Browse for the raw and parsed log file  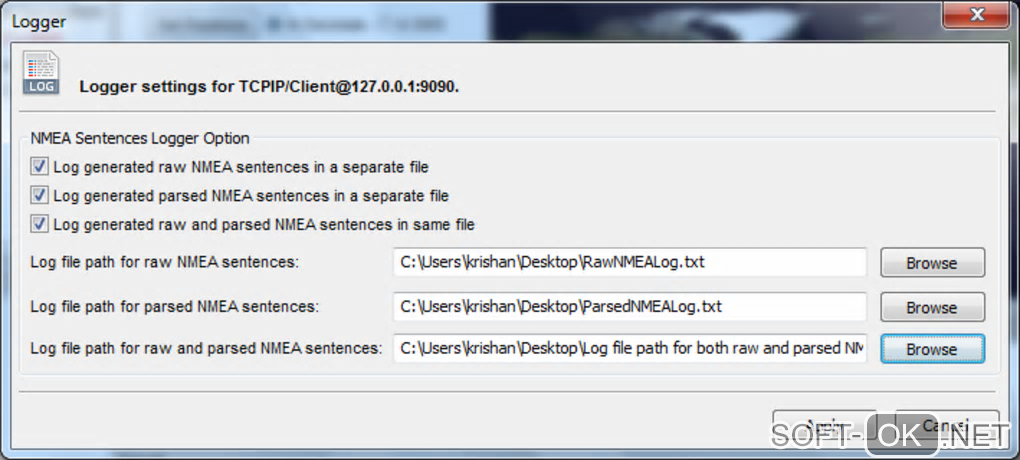coord(932,349)
